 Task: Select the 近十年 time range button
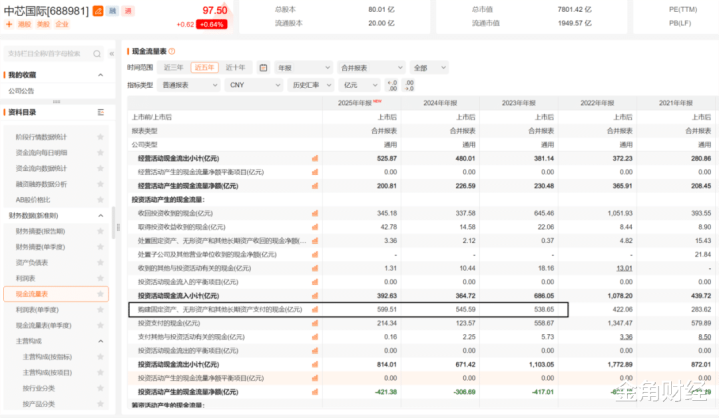pyautogui.click(x=234, y=68)
